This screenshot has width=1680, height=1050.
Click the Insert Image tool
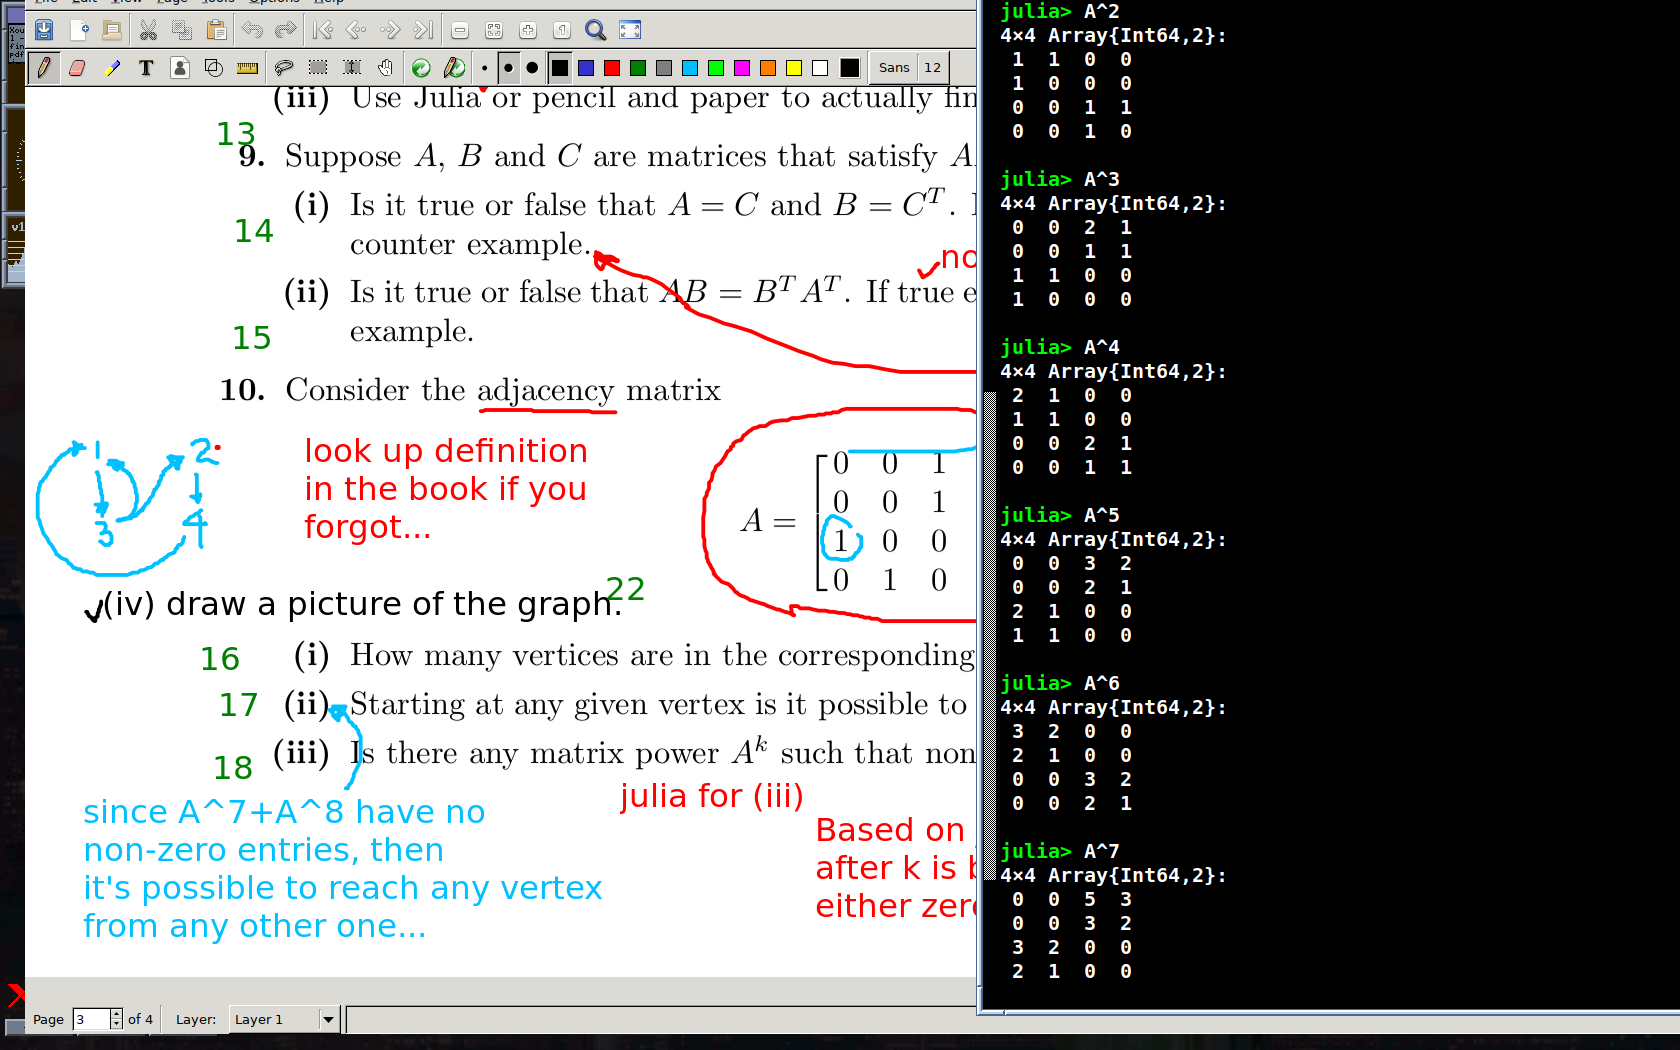point(180,68)
